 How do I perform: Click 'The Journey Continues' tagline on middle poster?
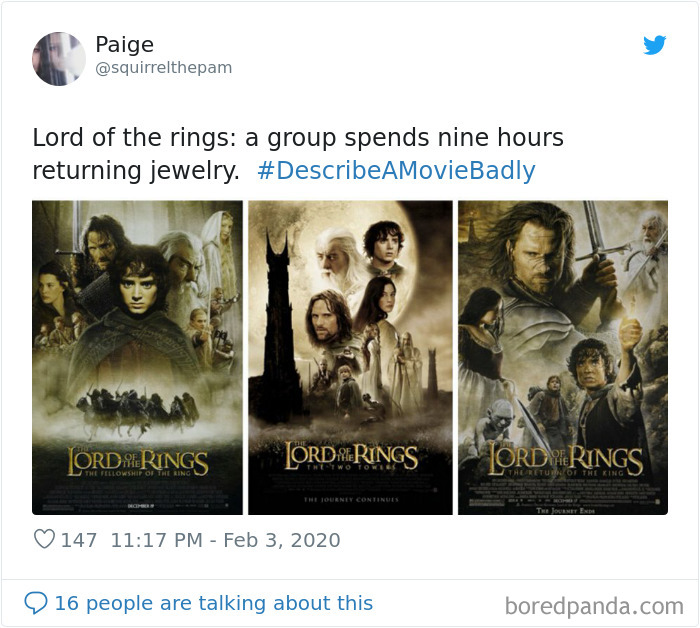click(x=351, y=500)
